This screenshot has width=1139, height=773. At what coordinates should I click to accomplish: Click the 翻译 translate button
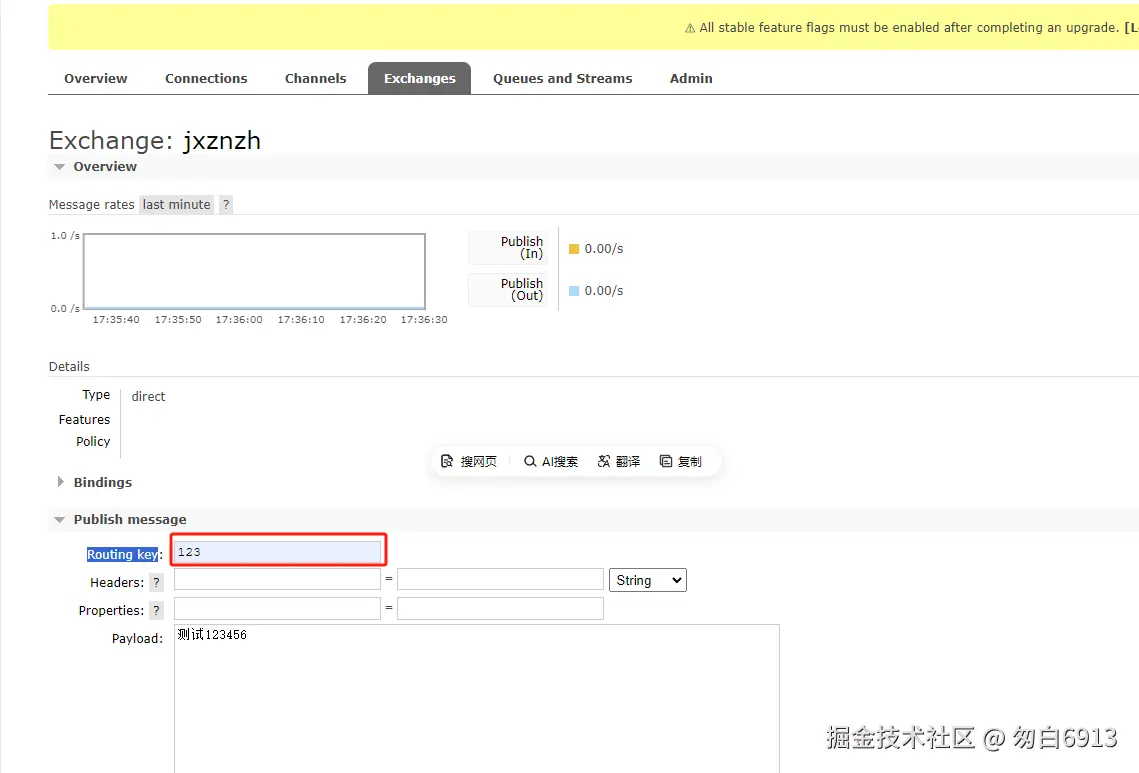(619, 461)
